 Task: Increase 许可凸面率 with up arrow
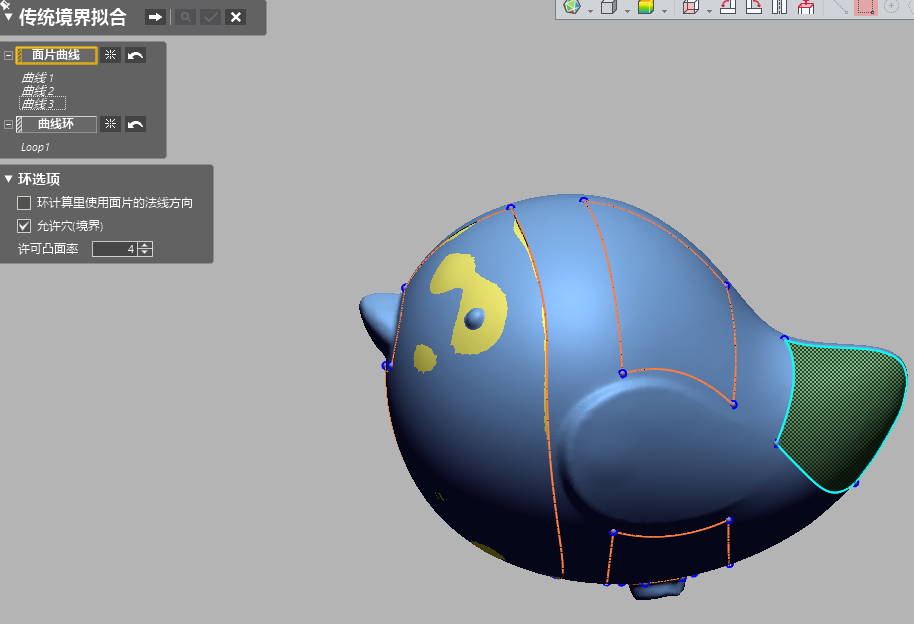click(145, 246)
